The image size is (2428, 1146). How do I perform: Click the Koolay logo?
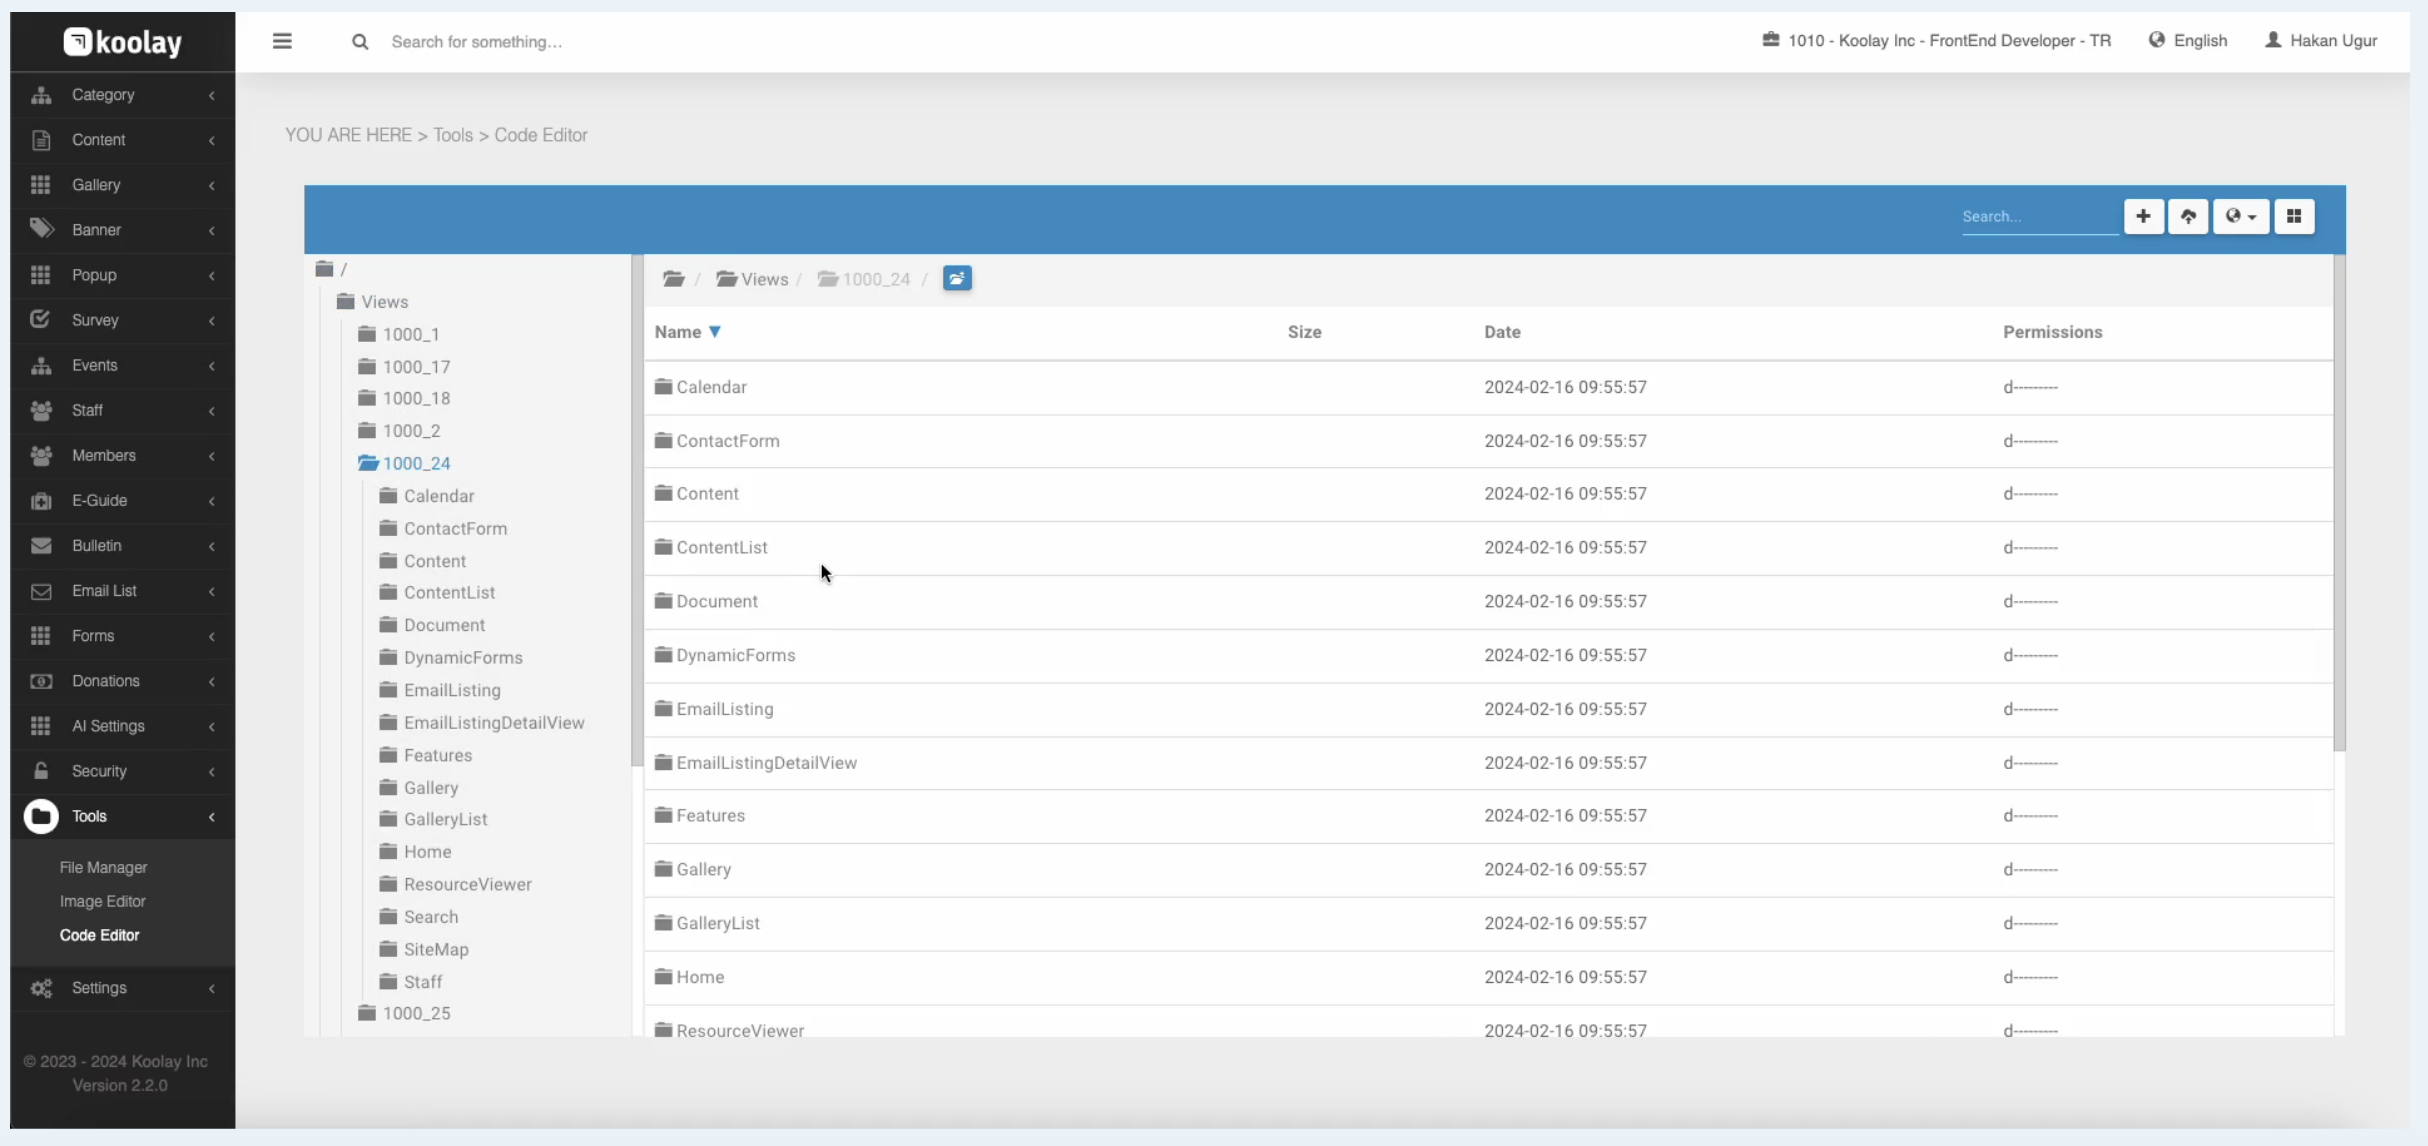point(123,42)
